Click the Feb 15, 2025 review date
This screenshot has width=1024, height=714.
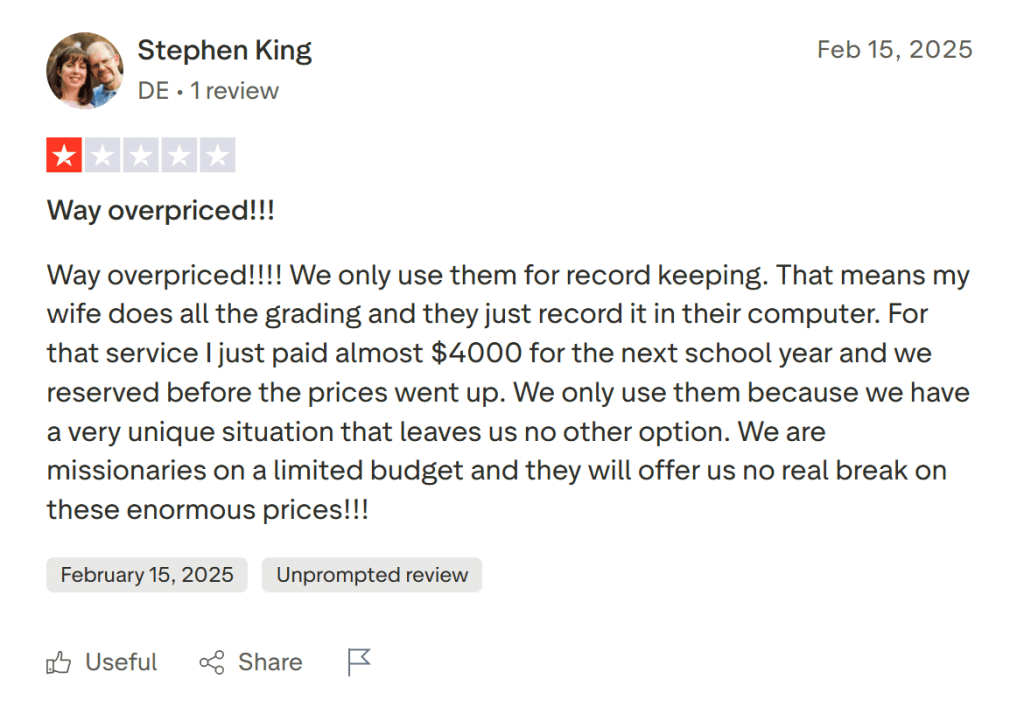(894, 50)
